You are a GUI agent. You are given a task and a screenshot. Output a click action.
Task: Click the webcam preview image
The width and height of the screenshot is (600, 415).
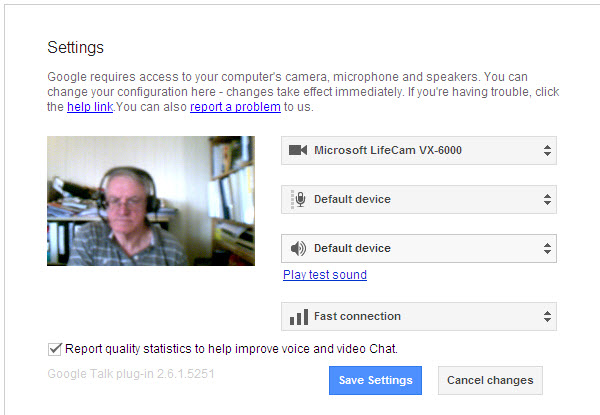click(x=151, y=201)
